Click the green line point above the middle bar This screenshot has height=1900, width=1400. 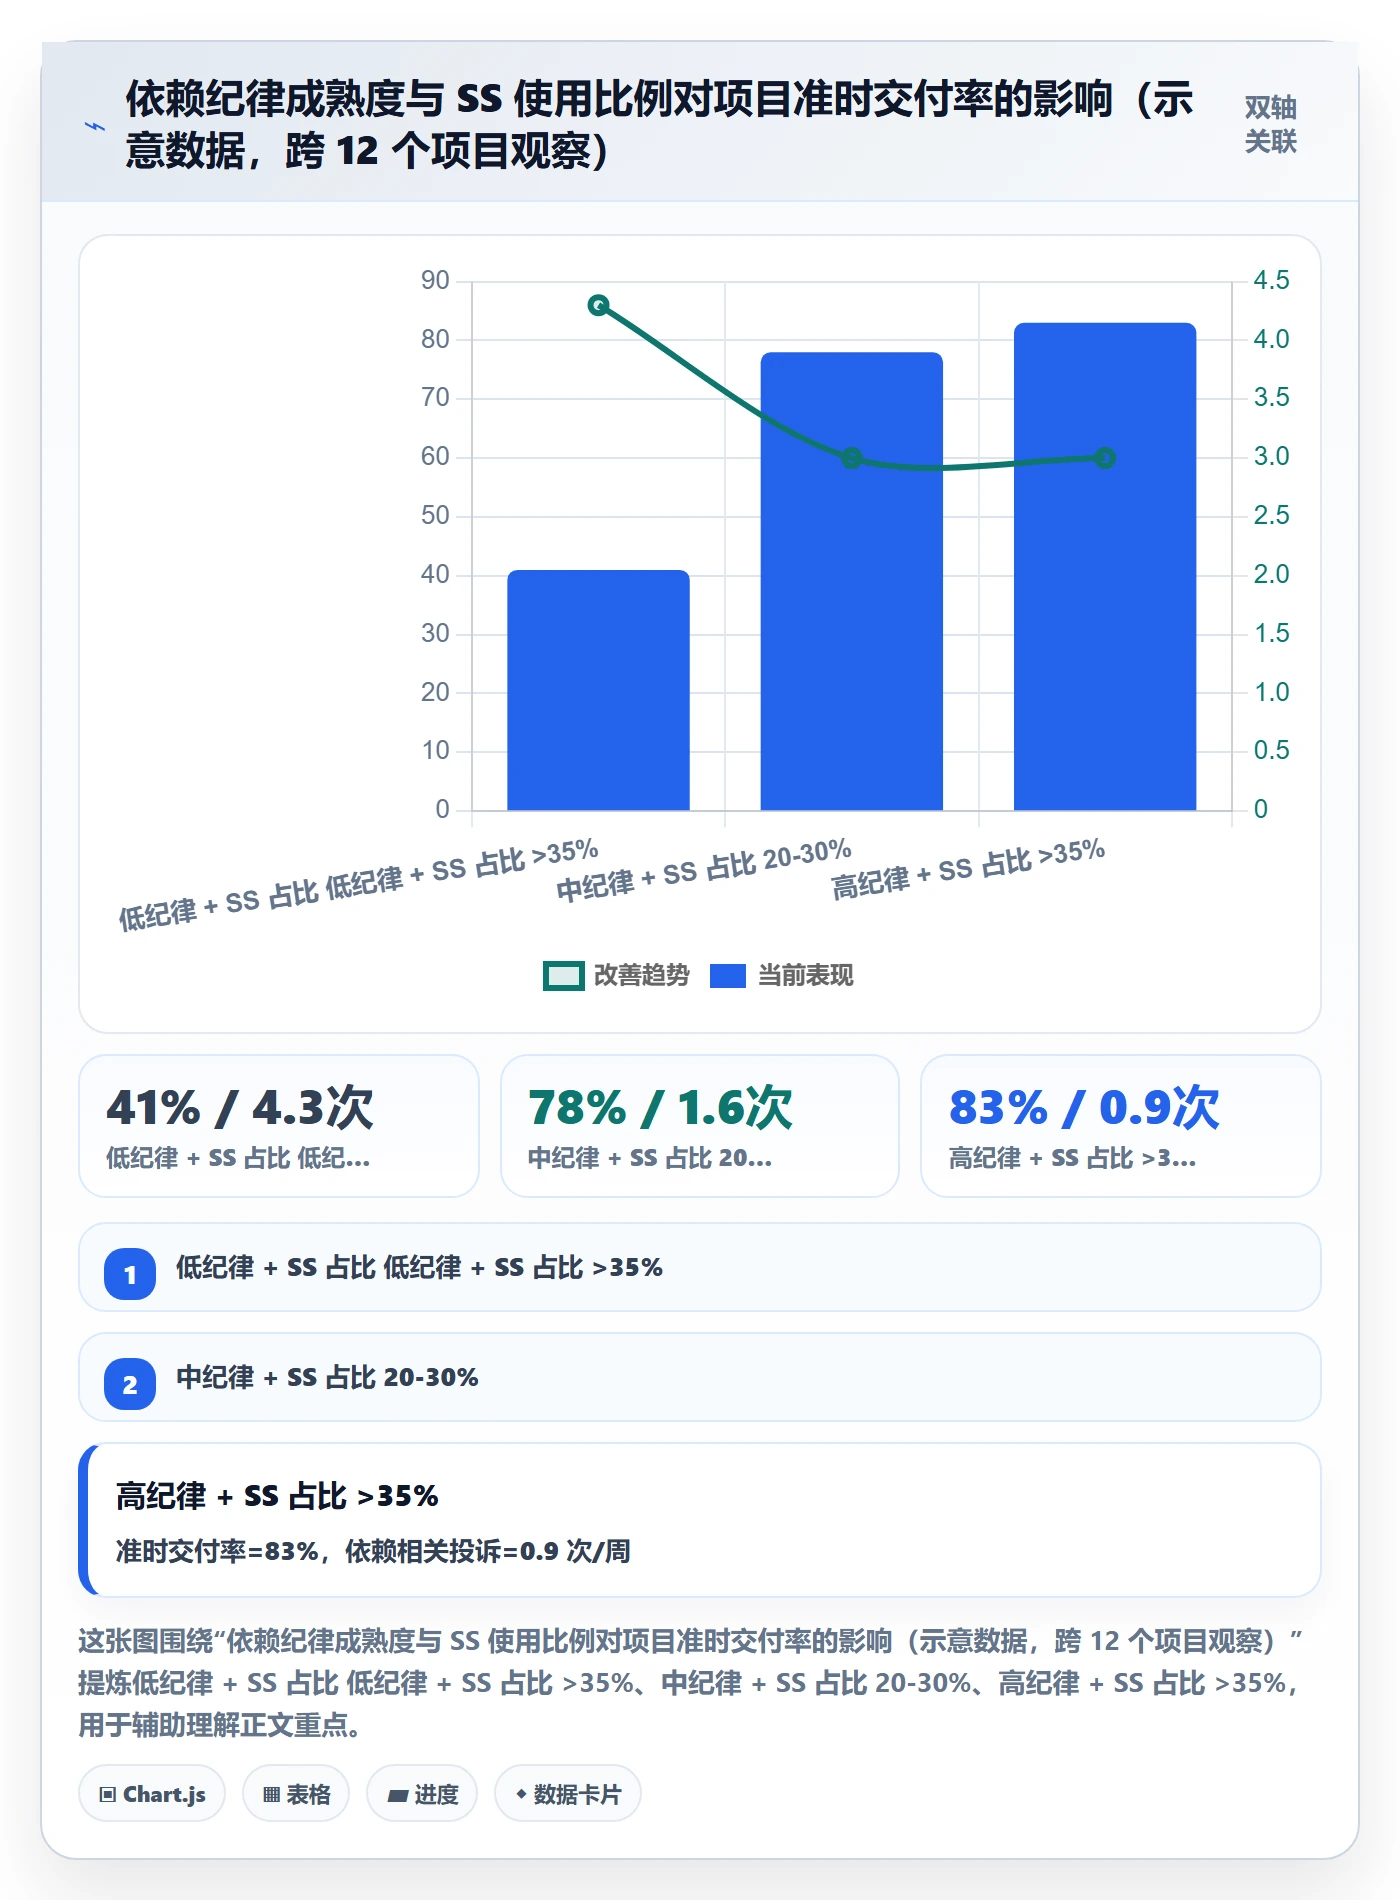click(851, 458)
